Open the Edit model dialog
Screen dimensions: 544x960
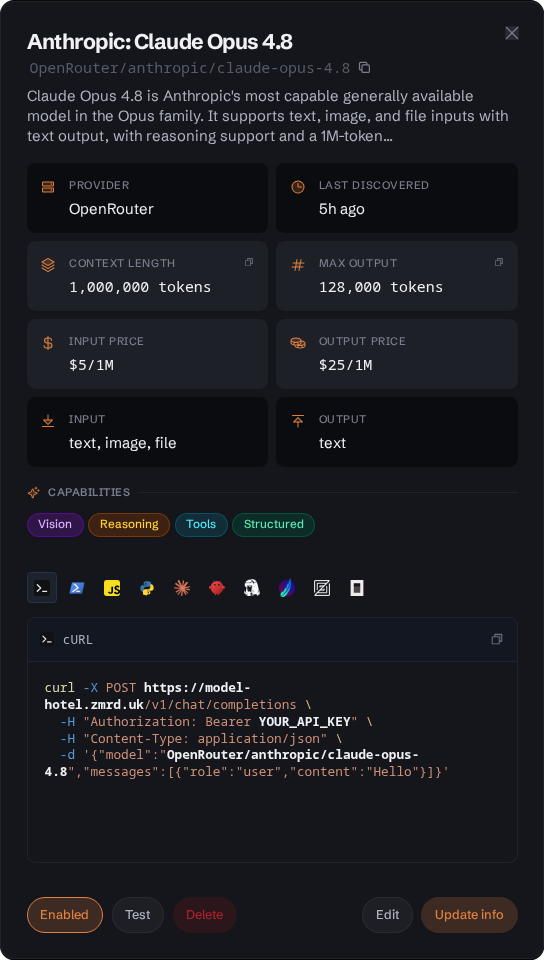tap(387, 915)
